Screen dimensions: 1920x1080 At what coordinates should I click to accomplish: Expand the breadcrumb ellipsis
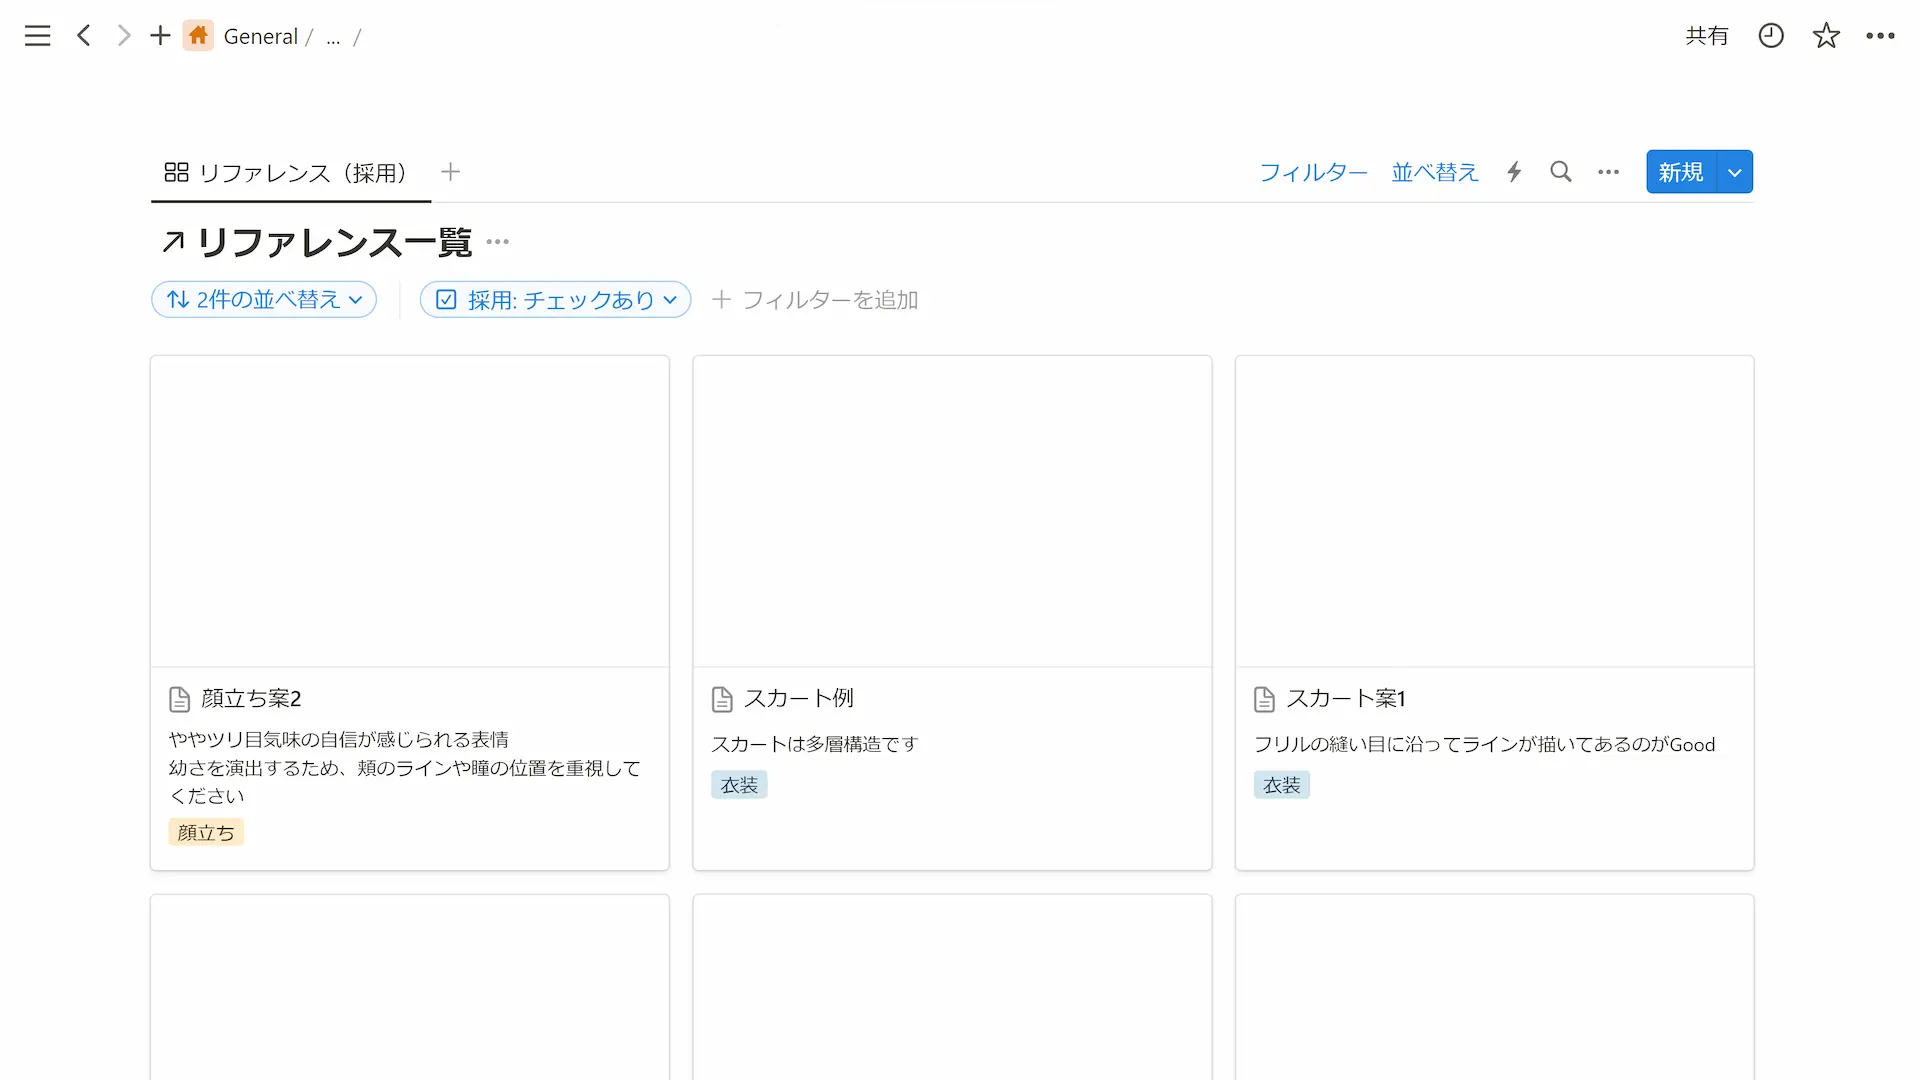pos(333,38)
